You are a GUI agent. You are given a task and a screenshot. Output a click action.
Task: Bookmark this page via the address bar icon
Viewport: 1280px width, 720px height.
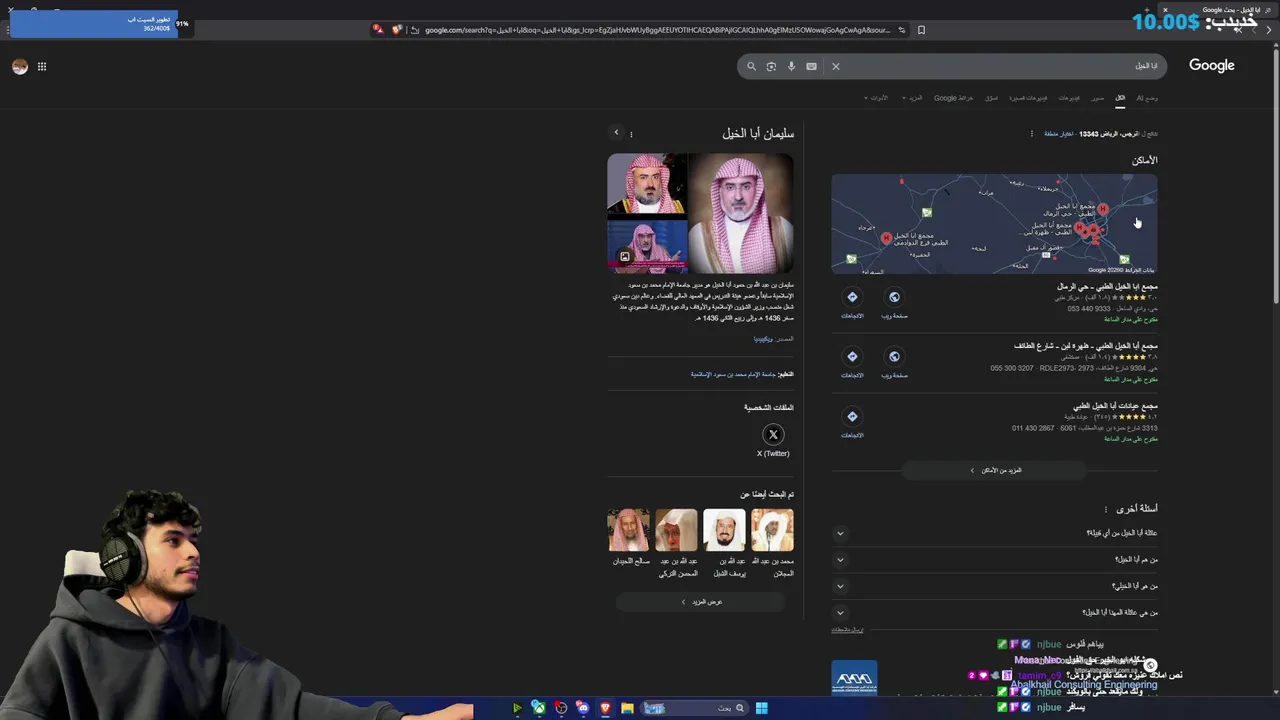click(x=921, y=30)
